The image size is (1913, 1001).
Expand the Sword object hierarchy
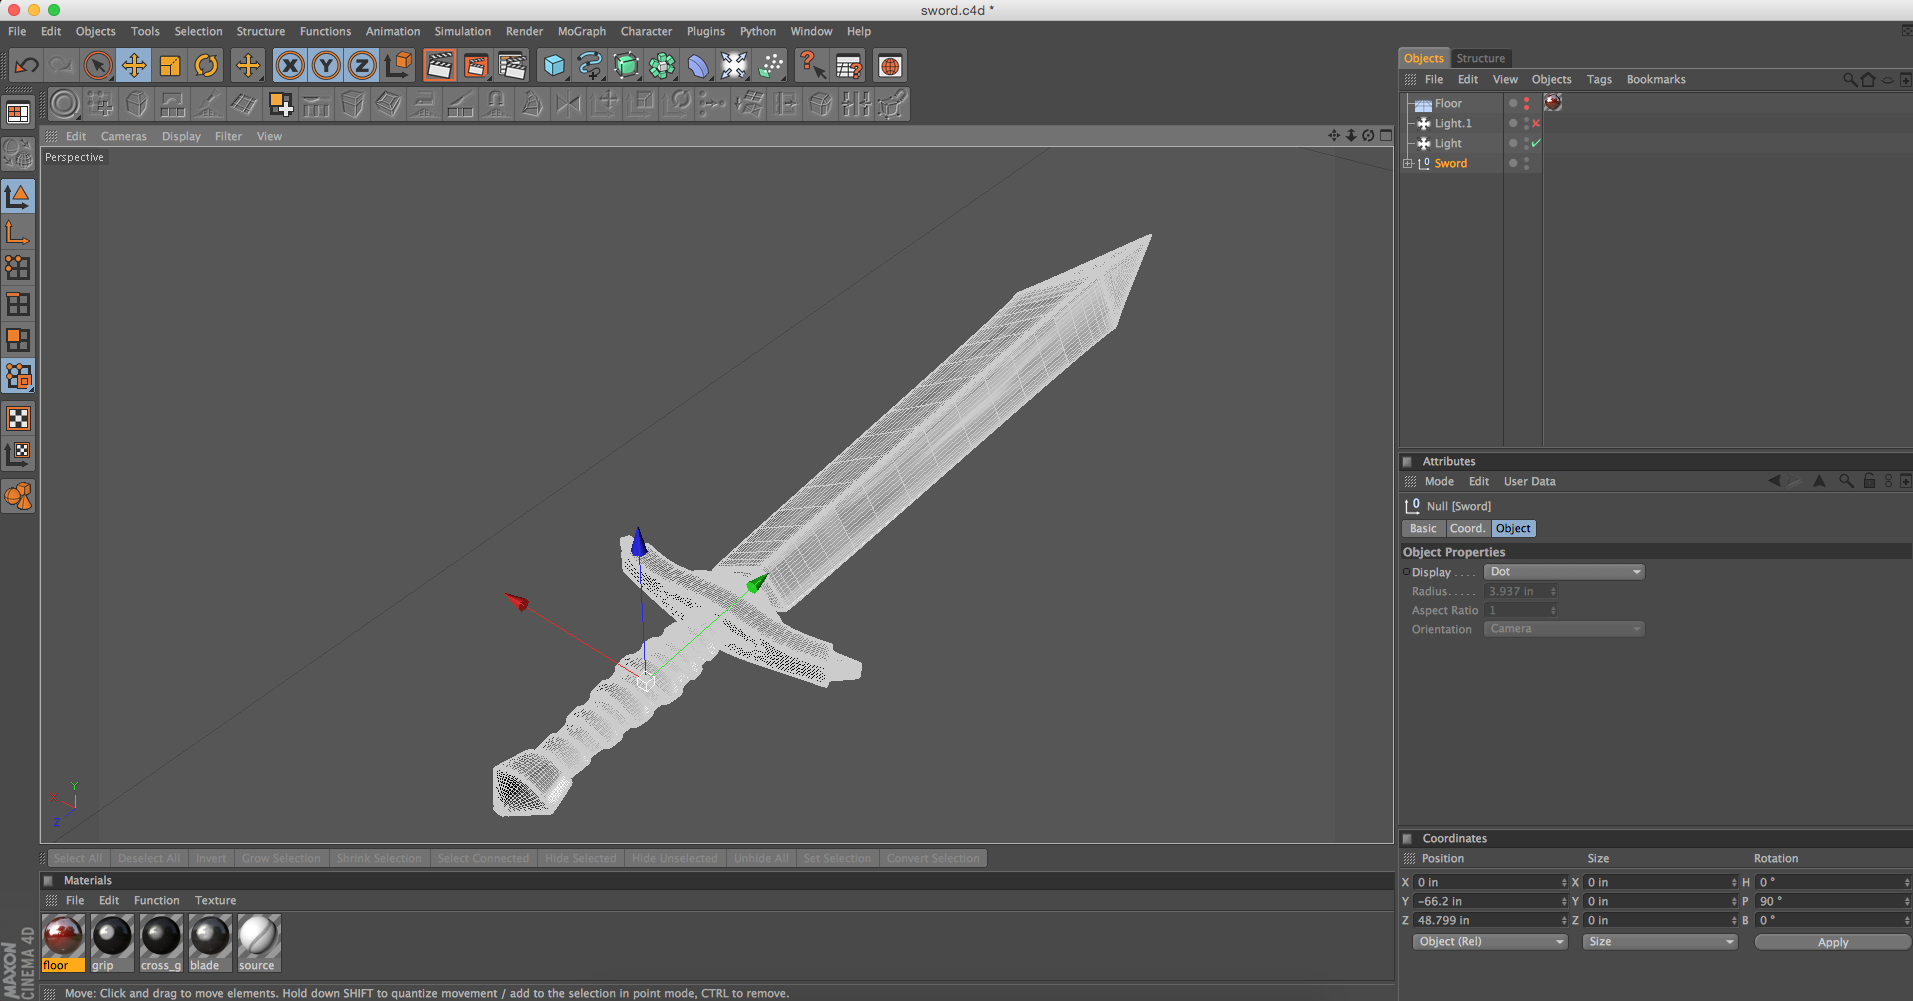1407,163
